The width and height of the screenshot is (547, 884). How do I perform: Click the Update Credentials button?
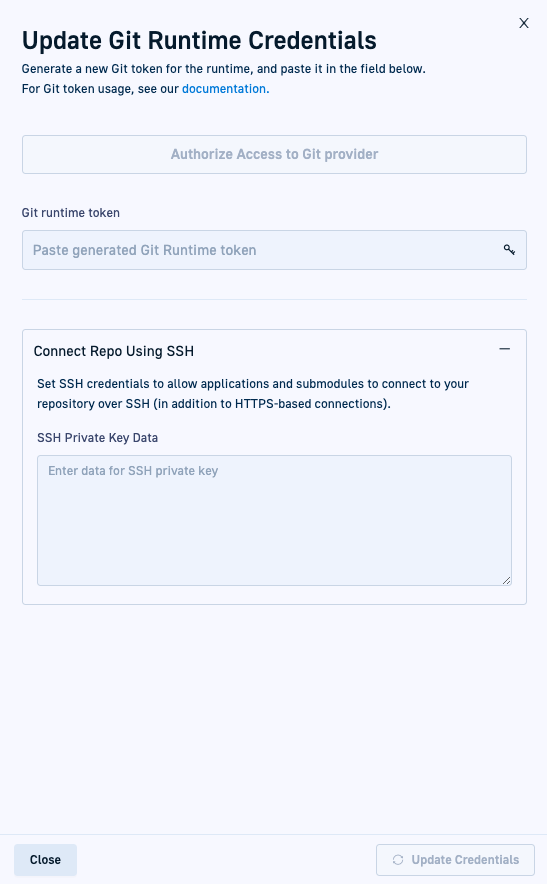[x=455, y=860]
